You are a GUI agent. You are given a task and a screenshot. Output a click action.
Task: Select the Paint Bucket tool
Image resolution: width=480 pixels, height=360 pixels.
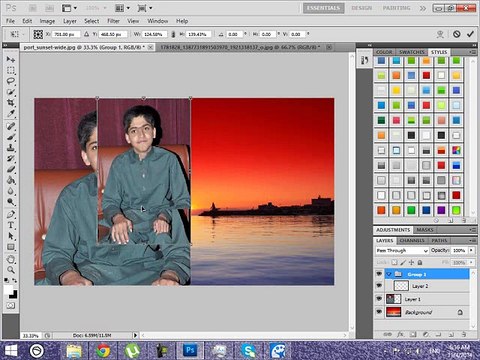coord(11,180)
